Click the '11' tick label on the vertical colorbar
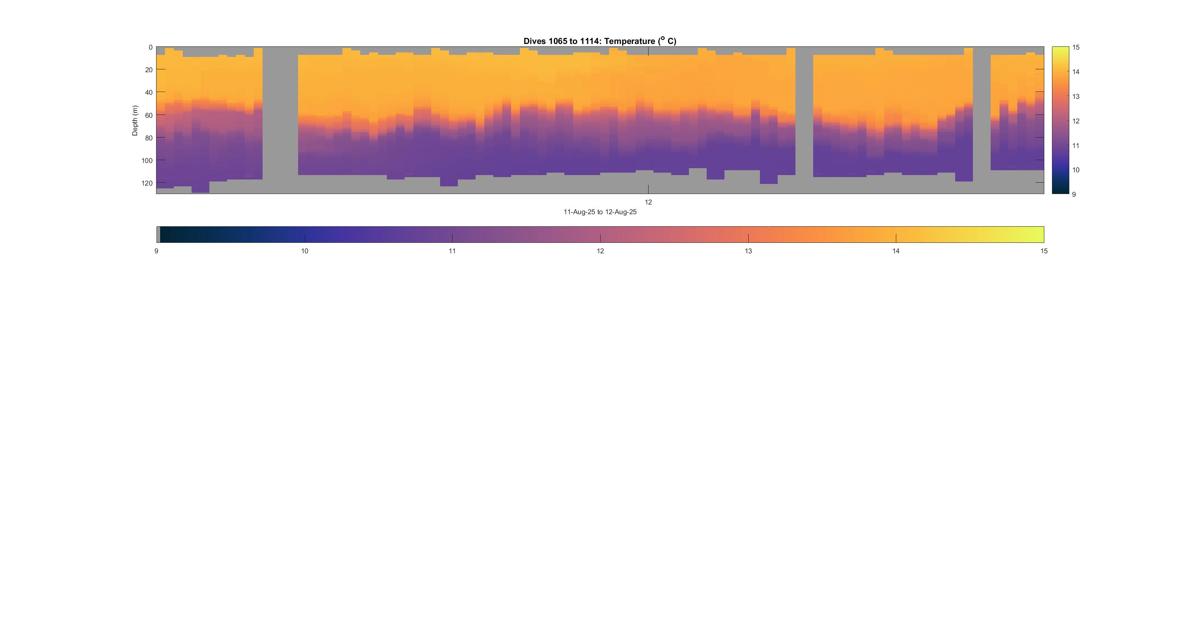Viewport: 1200px width, 622px height. click(x=1076, y=145)
